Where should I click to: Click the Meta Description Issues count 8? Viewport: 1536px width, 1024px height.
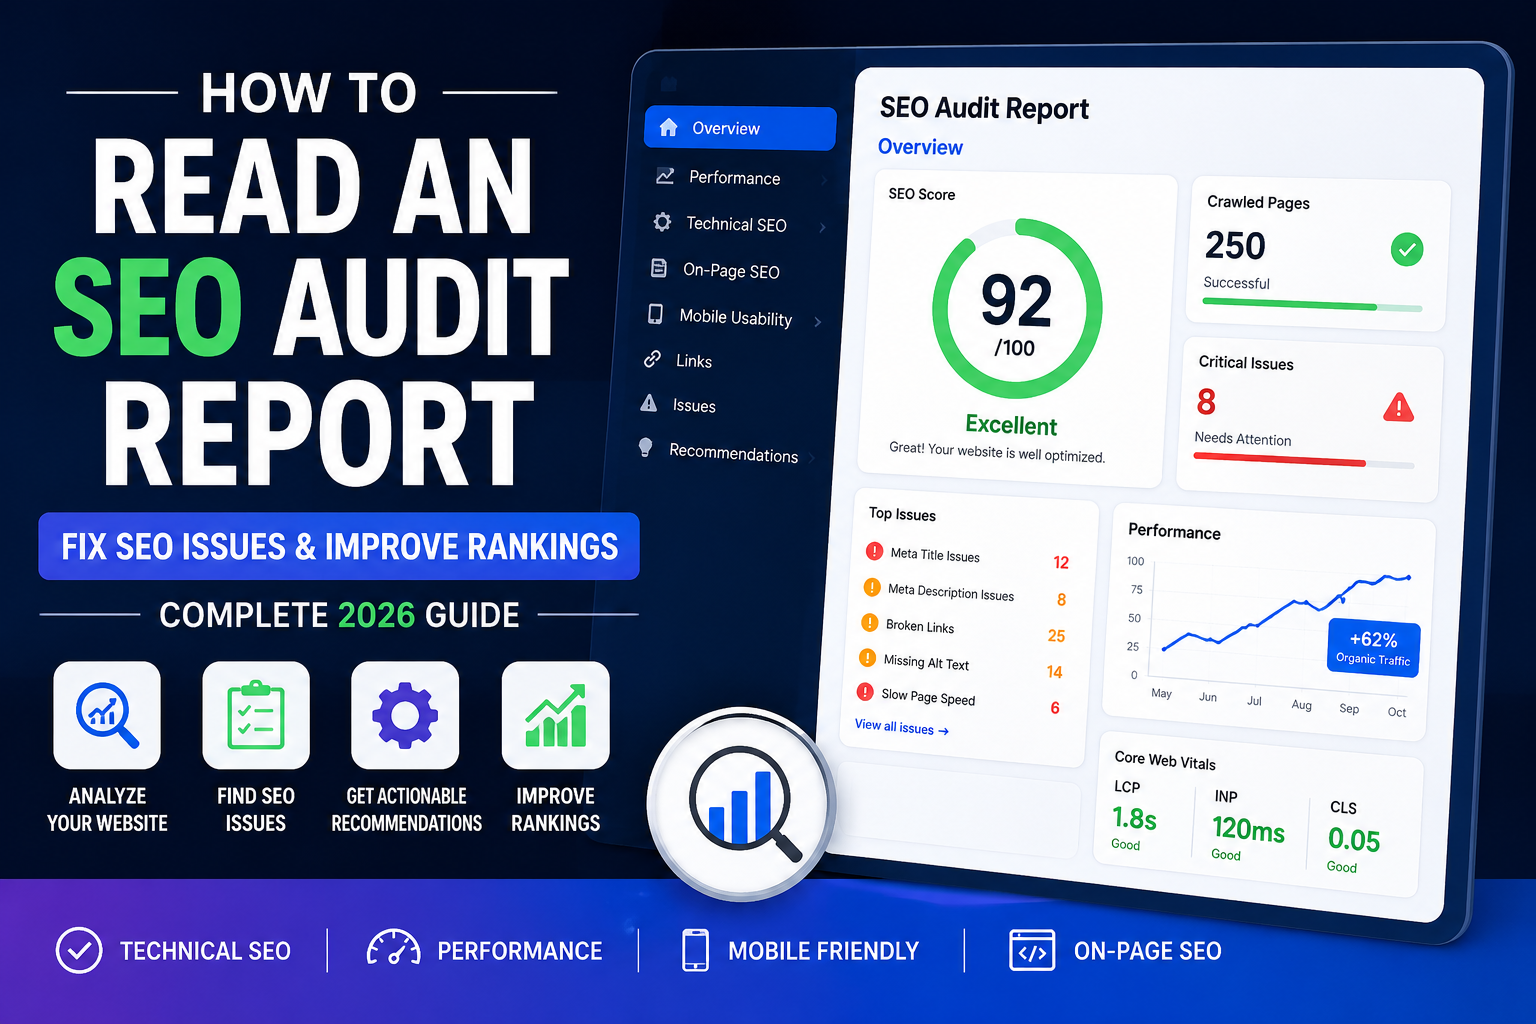[x=1061, y=600]
